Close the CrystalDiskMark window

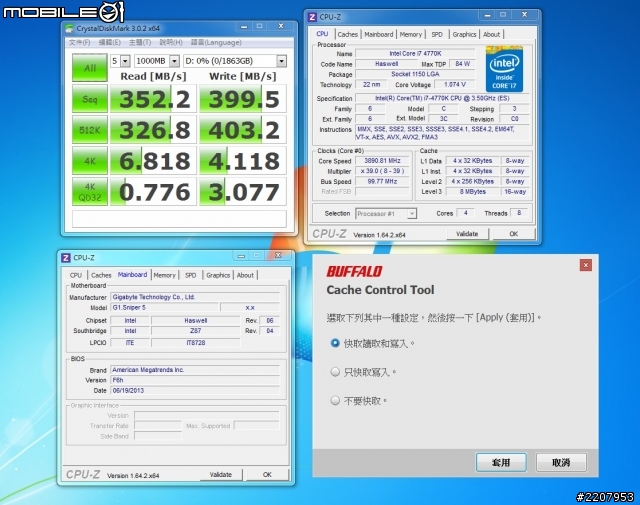(x=281, y=27)
